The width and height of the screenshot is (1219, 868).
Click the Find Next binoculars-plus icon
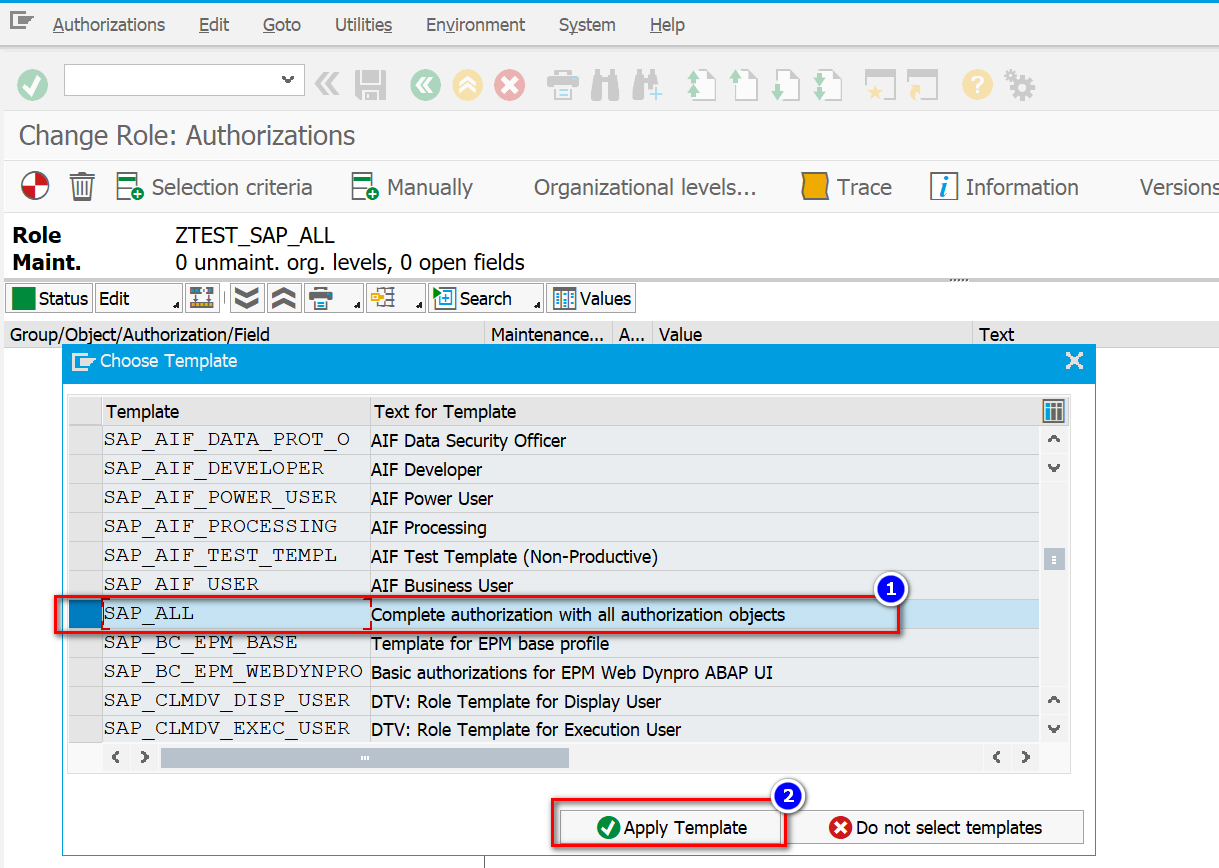tap(648, 84)
